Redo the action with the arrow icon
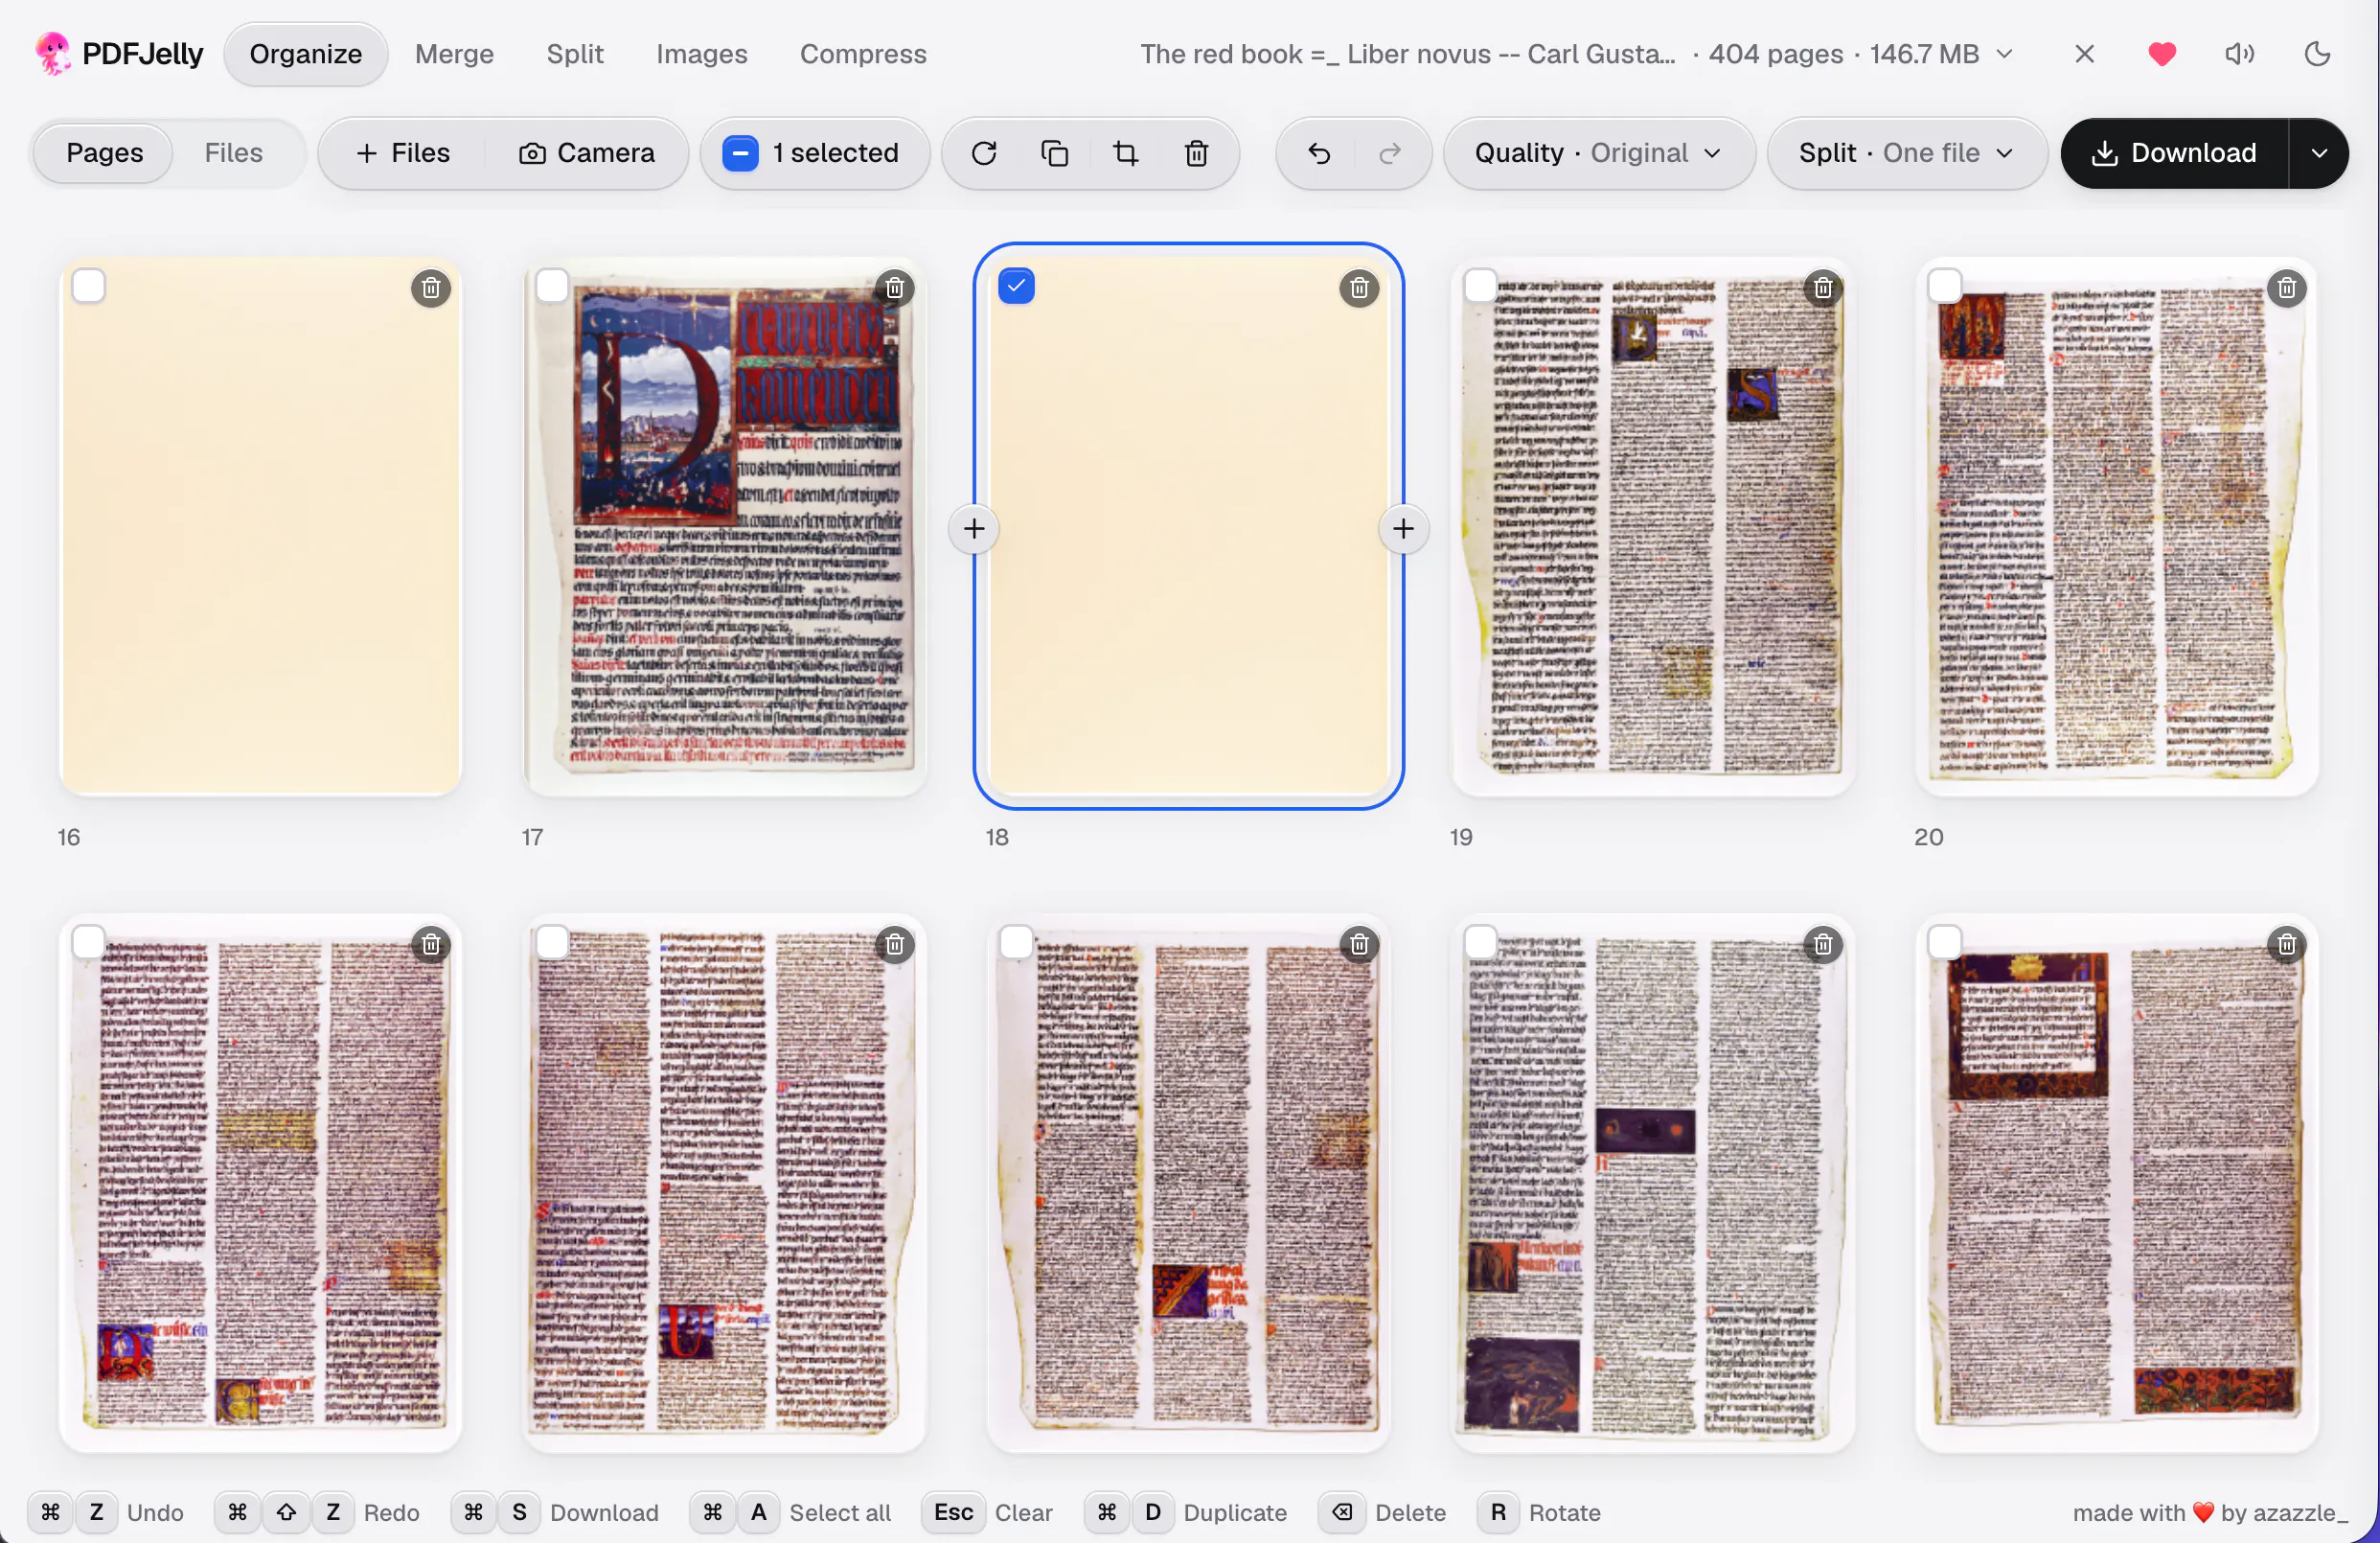Viewport: 2380px width, 1543px height. (x=1390, y=153)
